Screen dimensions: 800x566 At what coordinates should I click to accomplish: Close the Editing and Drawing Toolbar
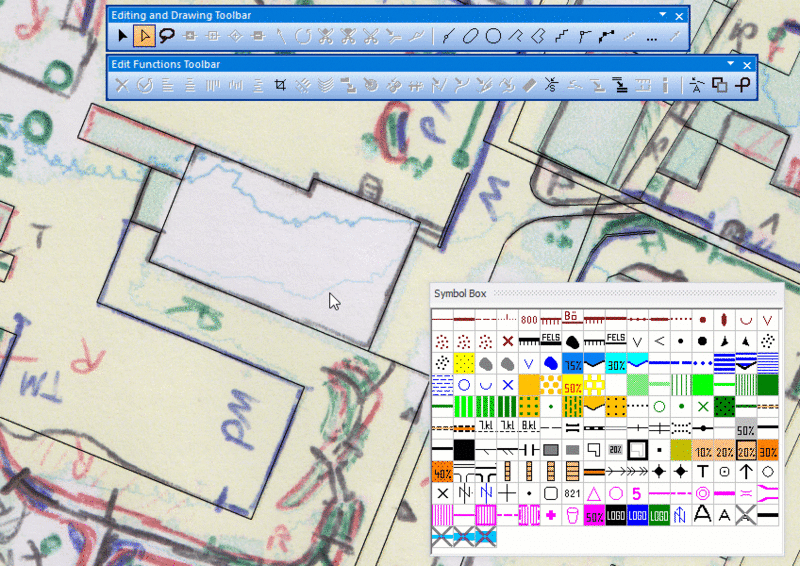click(679, 16)
